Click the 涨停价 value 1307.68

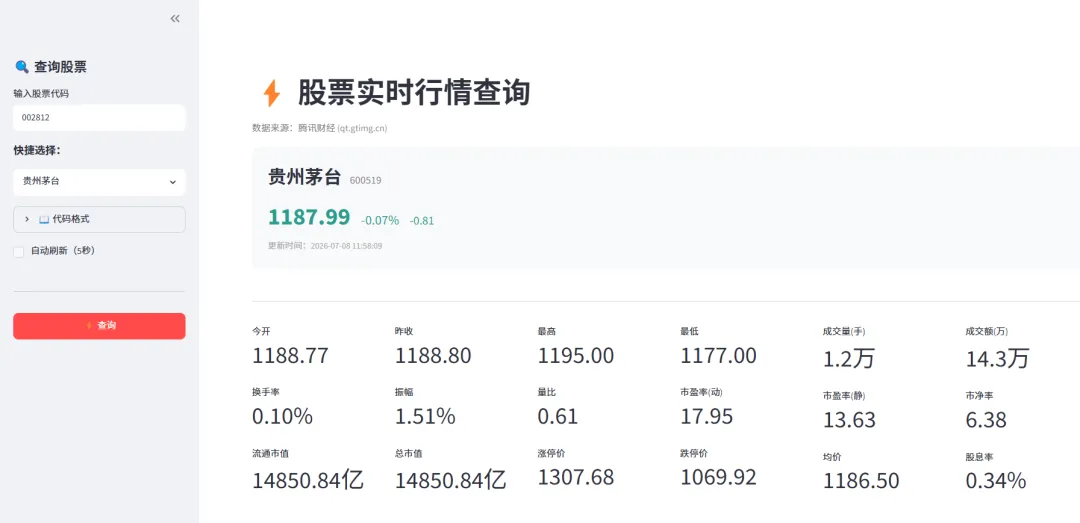coord(576,477)
